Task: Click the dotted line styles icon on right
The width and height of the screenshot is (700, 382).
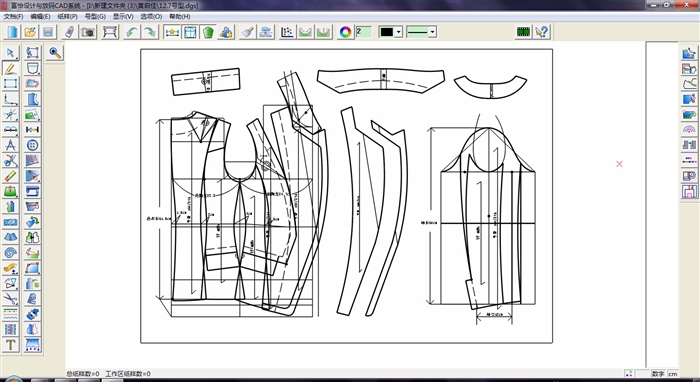Action: coord(689,161)
